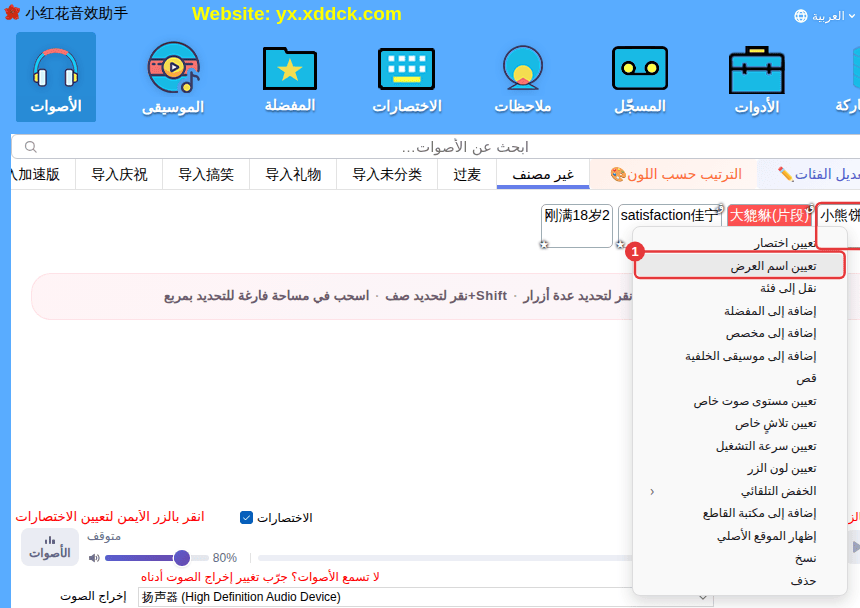Select تعيين مستوى صوت خاص

point(740,401)
